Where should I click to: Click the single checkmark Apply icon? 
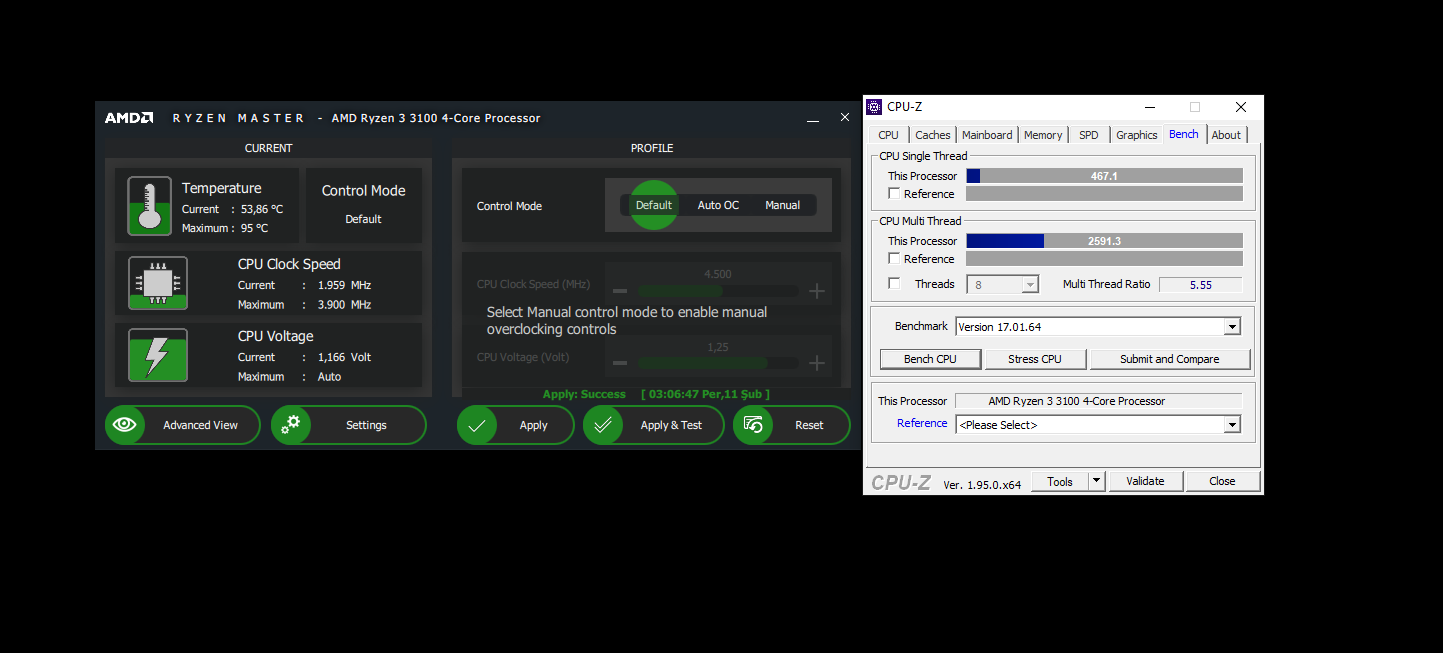tap(476, 425)
